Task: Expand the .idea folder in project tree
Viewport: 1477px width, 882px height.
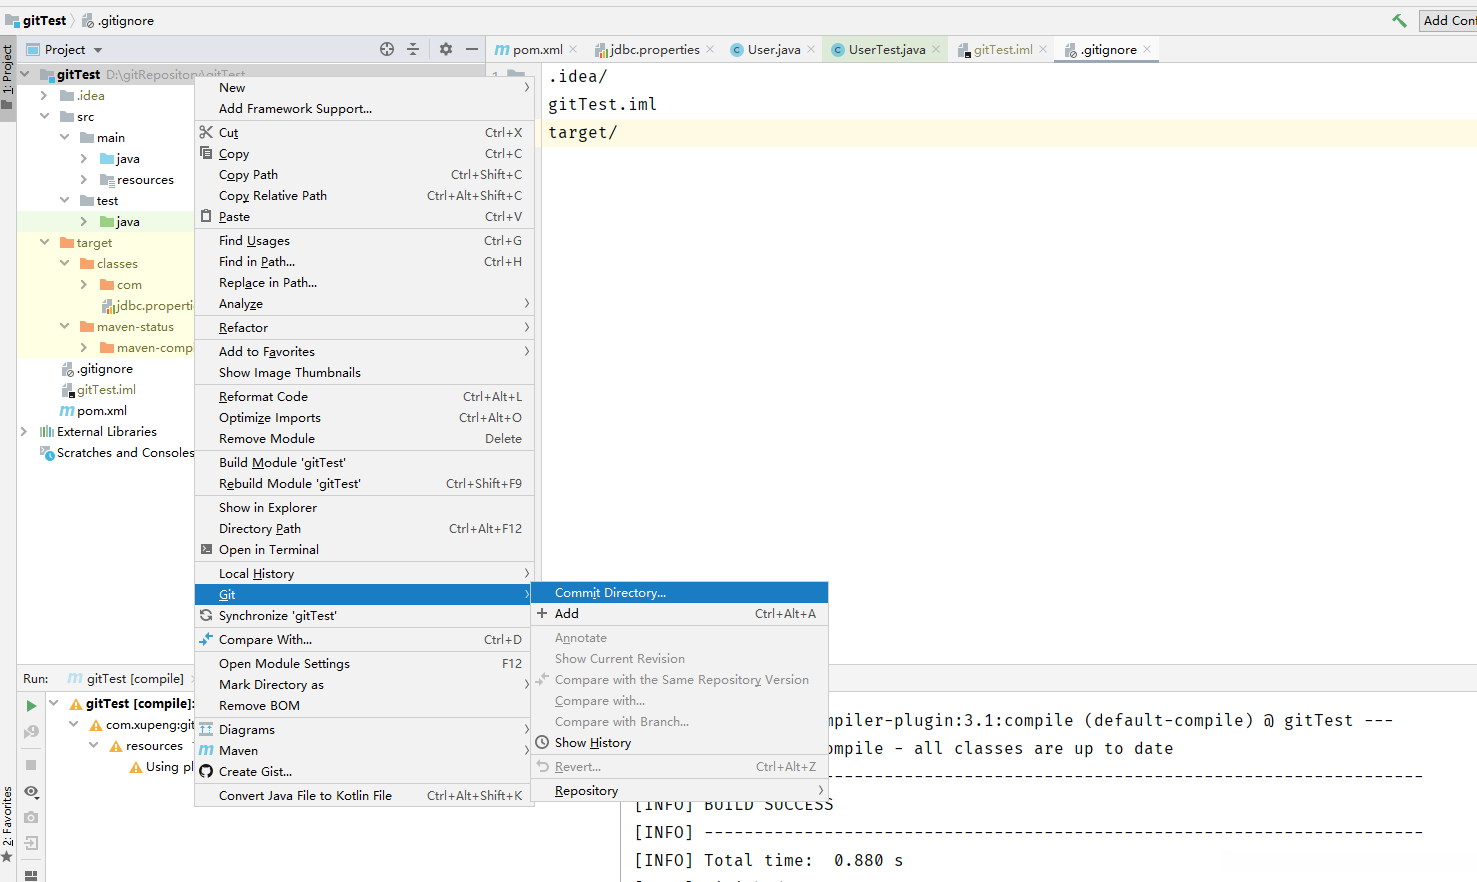Action: coord(44,96)
